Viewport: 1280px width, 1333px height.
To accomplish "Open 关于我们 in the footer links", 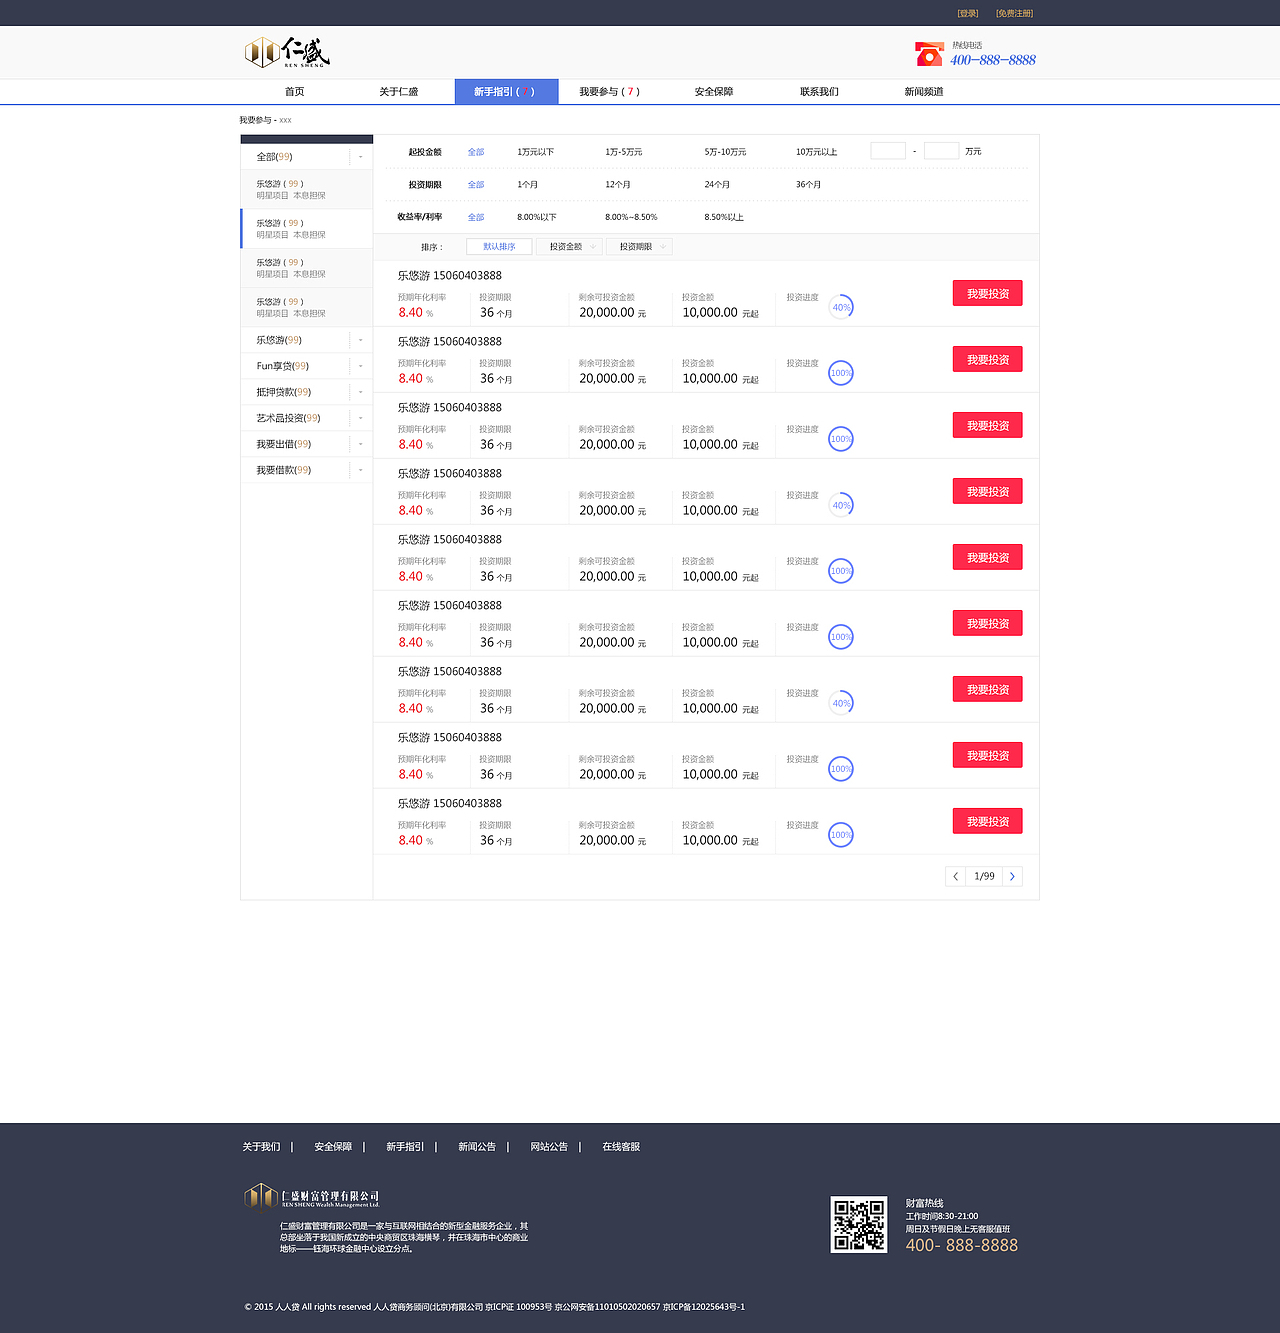I will (261, 1147).
